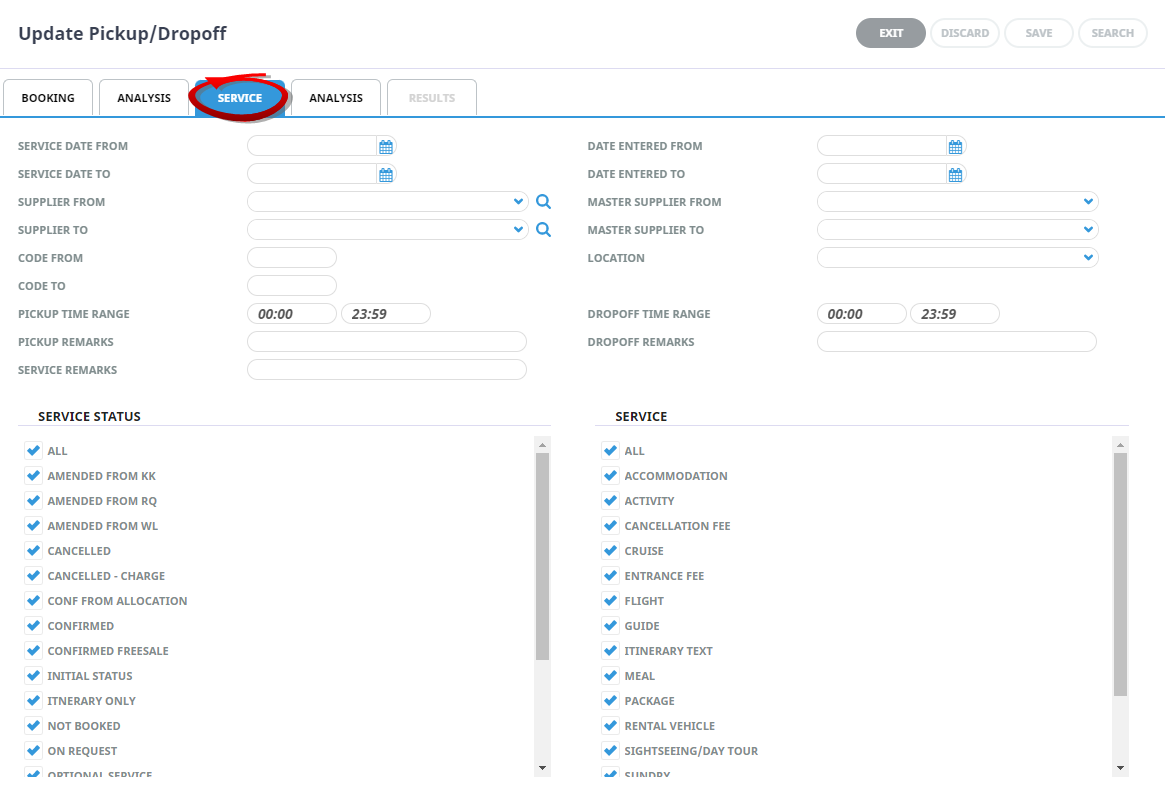The height and width of the screenshot is (805, 1165).
Task: Click the Pickup Remarks text field
Action: (386, 342)
